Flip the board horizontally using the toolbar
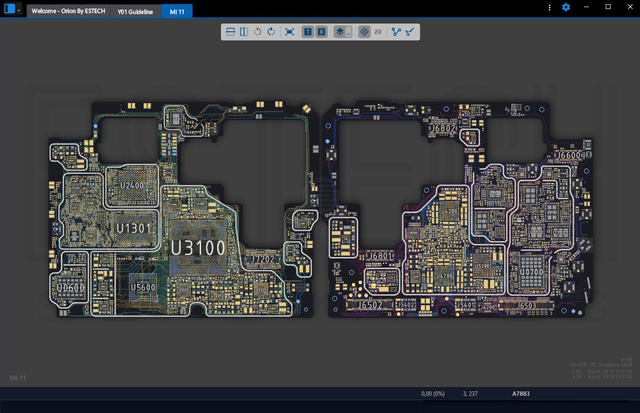Viewport: 640px width, 413px height. 243,32
